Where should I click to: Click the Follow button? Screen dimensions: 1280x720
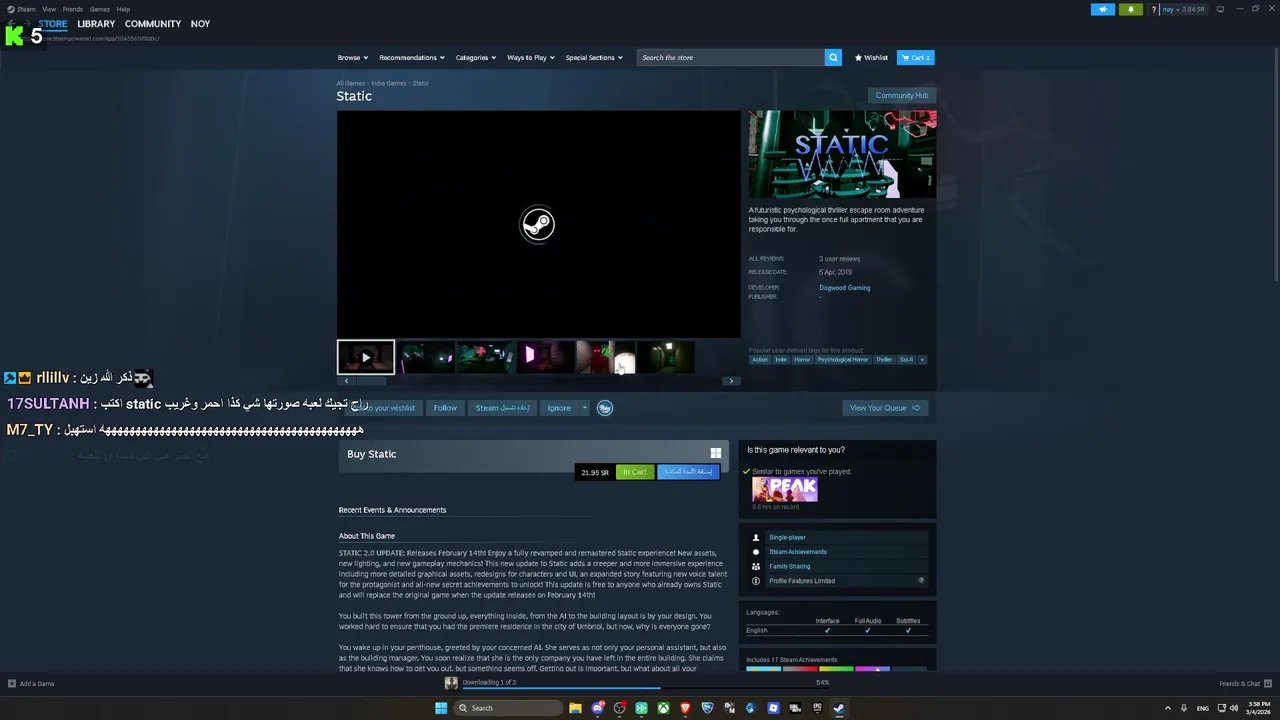pyautogui.click(x=445, y=408)
